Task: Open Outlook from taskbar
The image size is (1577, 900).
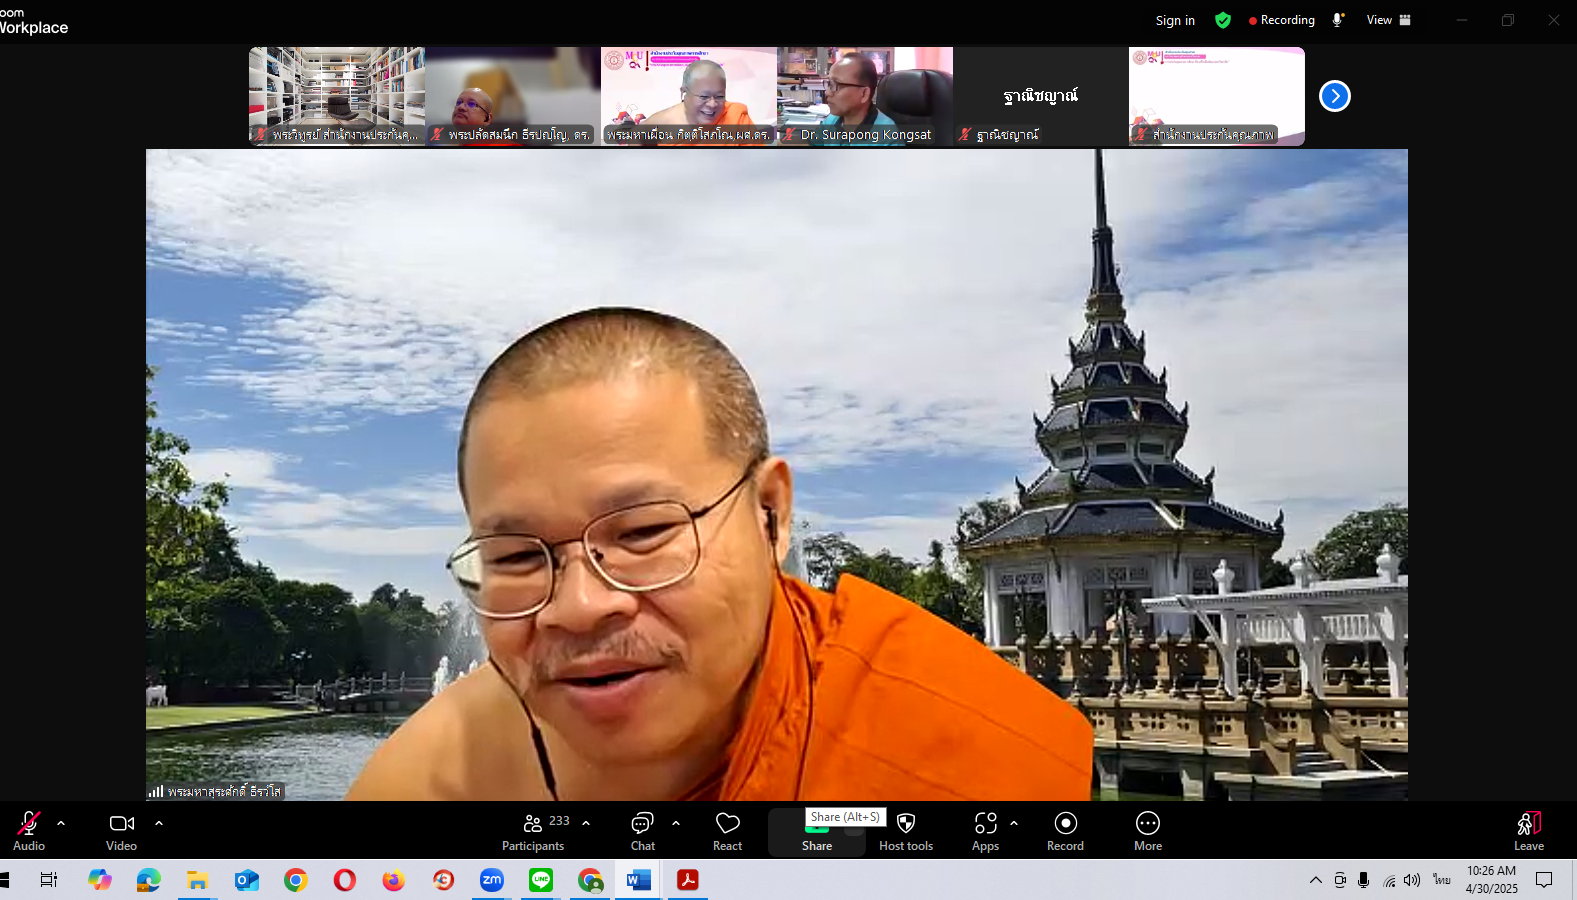Action: pyautogui.click(x=247, y=880)
